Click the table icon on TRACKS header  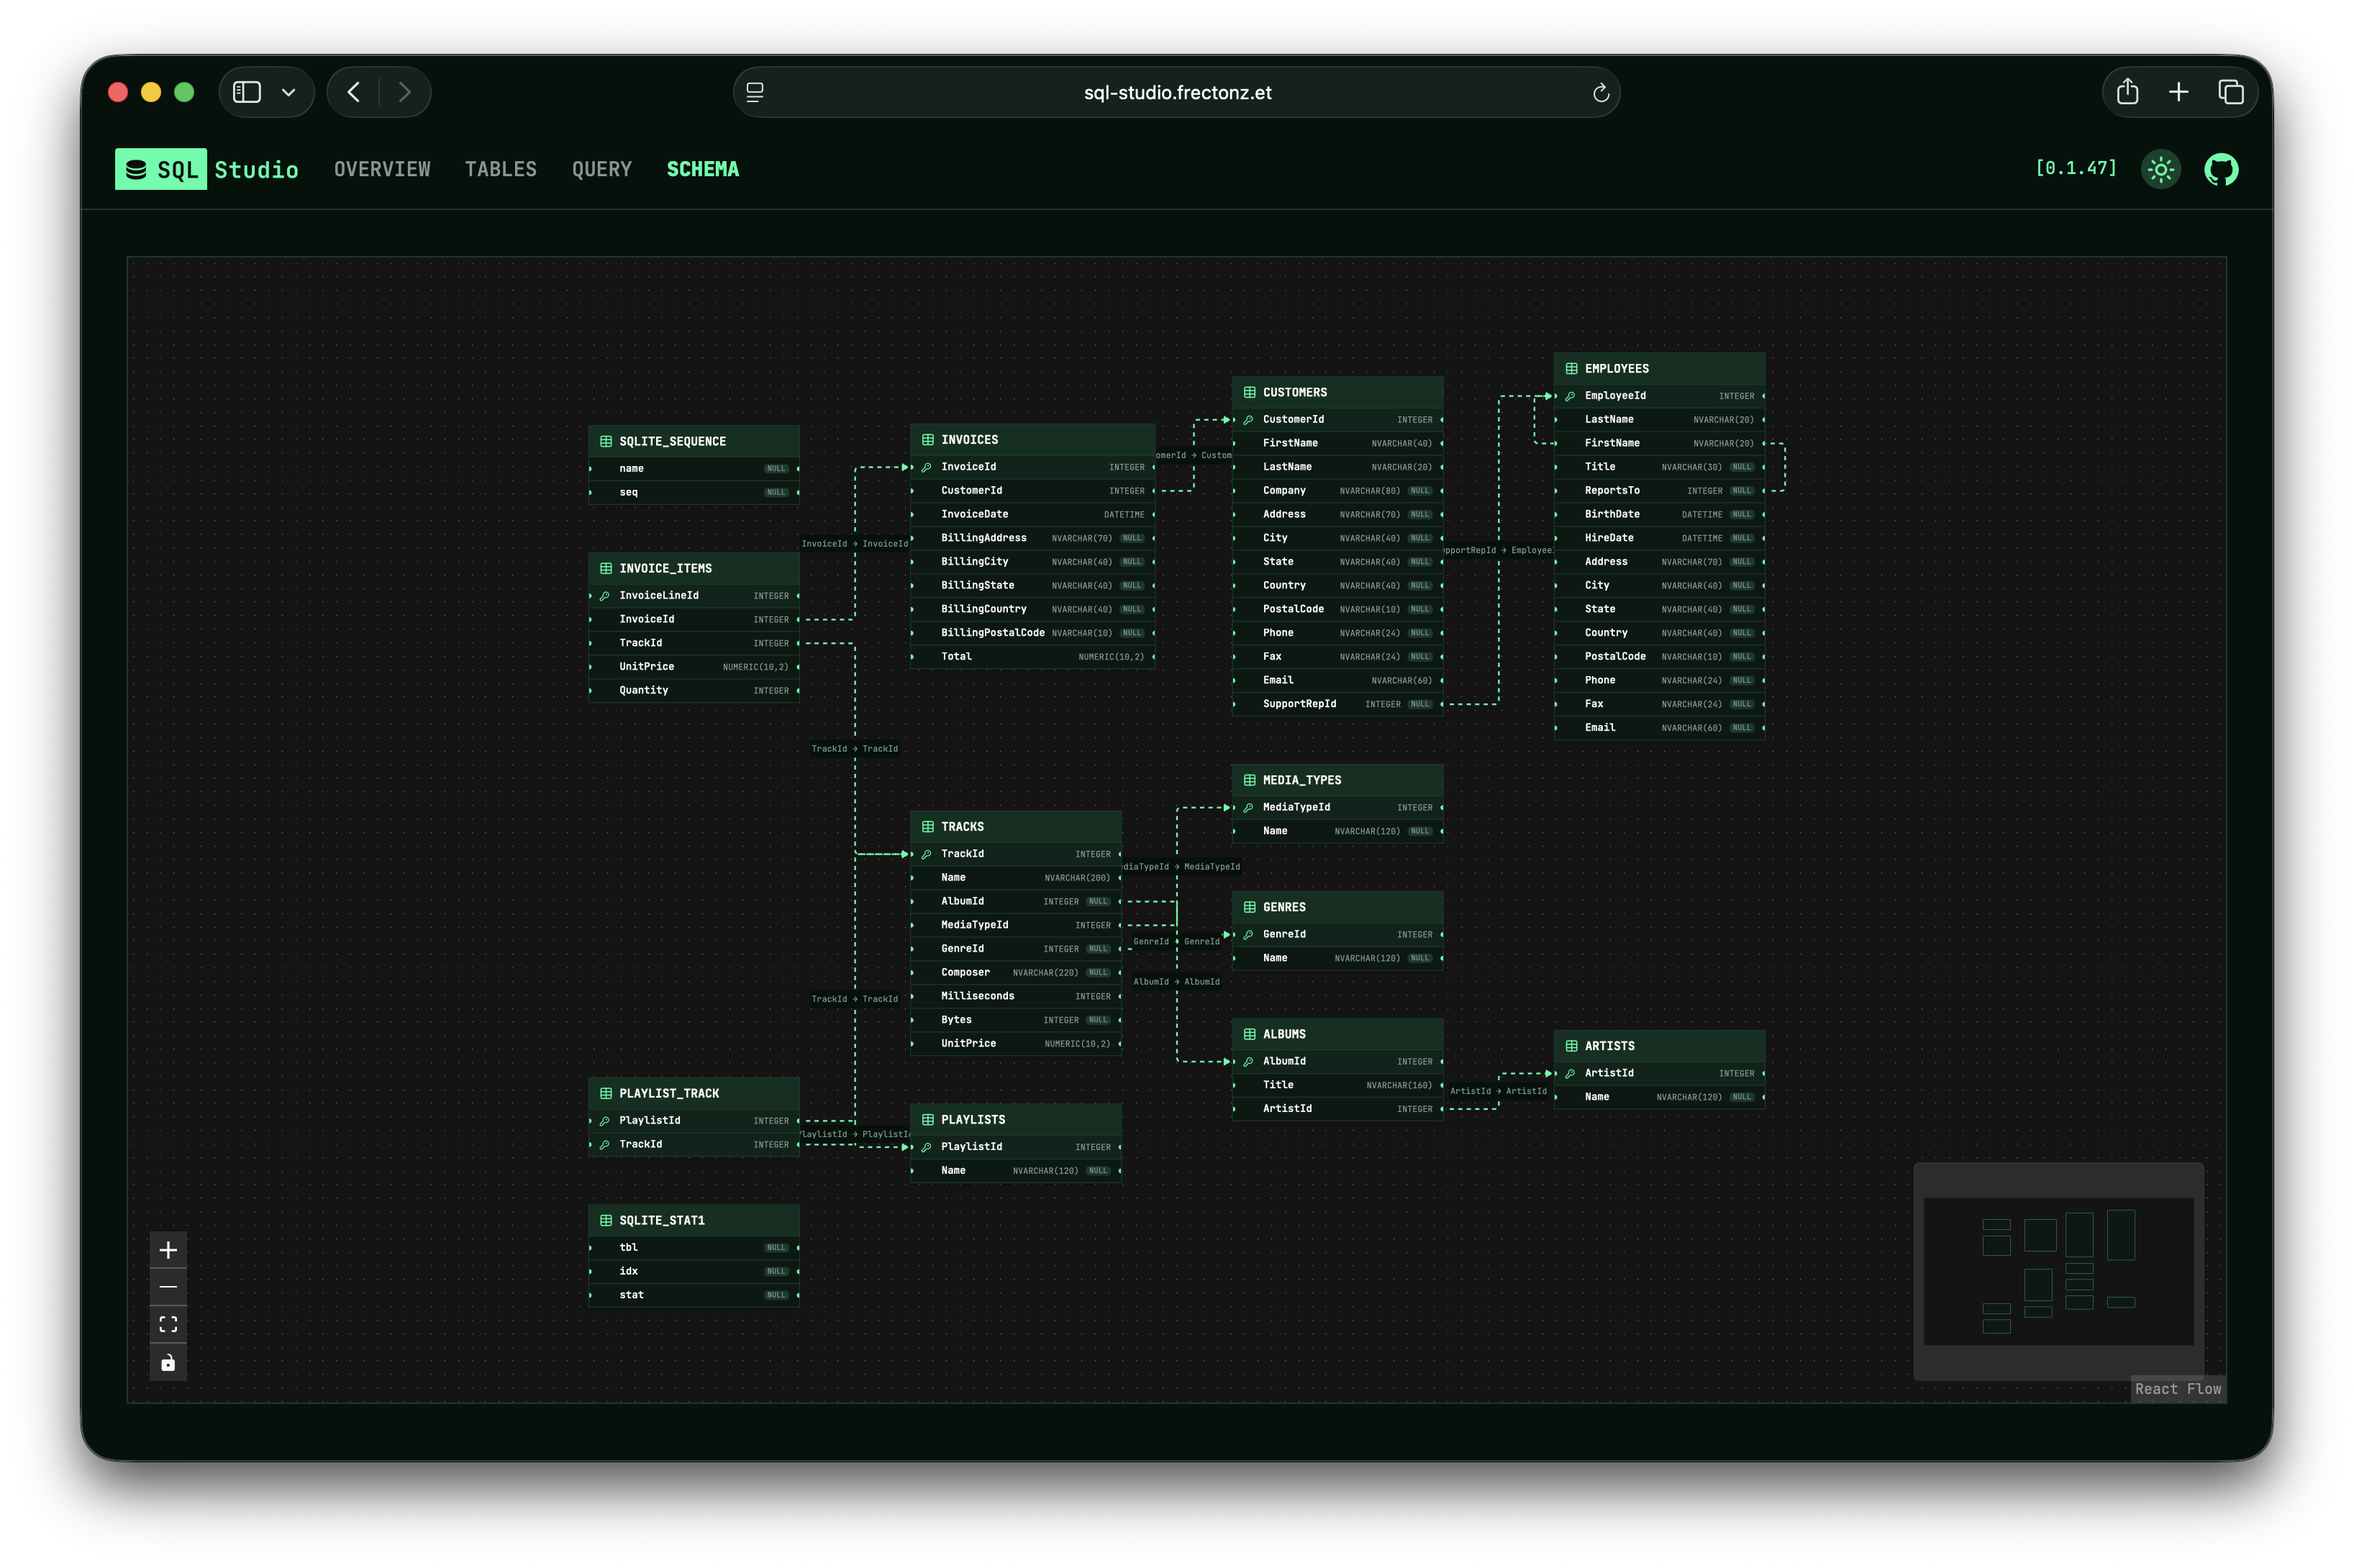928,827
